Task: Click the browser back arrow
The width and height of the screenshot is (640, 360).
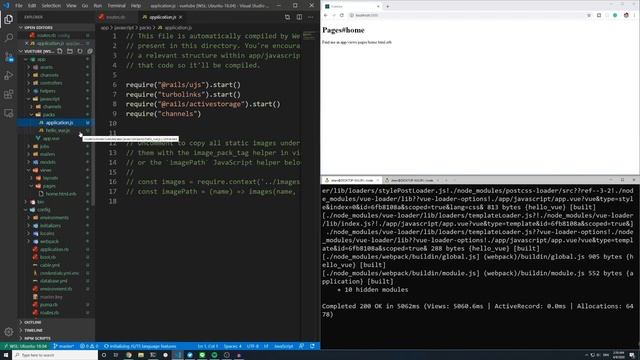Action: tap(326, 15)
